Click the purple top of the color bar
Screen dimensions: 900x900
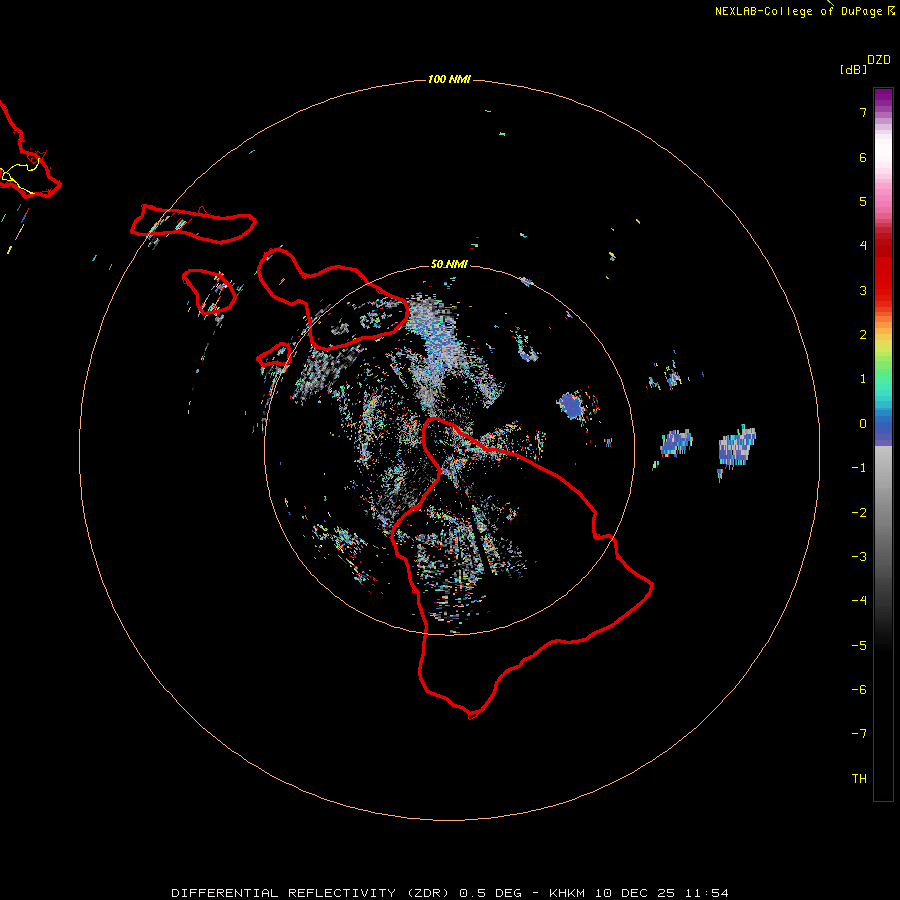pos(883,98)
